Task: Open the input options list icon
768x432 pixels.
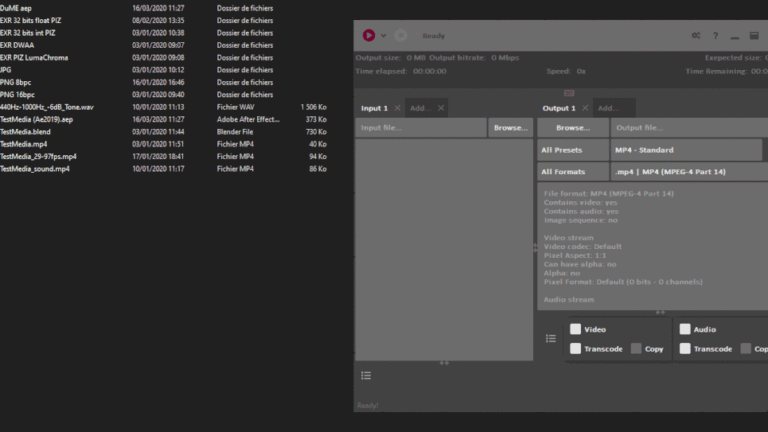Action: 366,375
